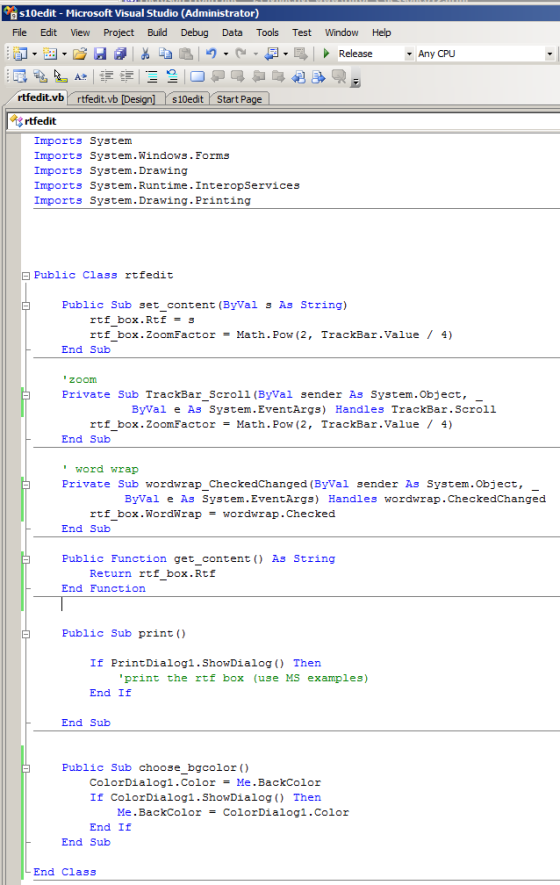Viewport: 560px width, 885px height.
Task: Collapse the Public Class rtfedit block
Action: click(25, 275)
